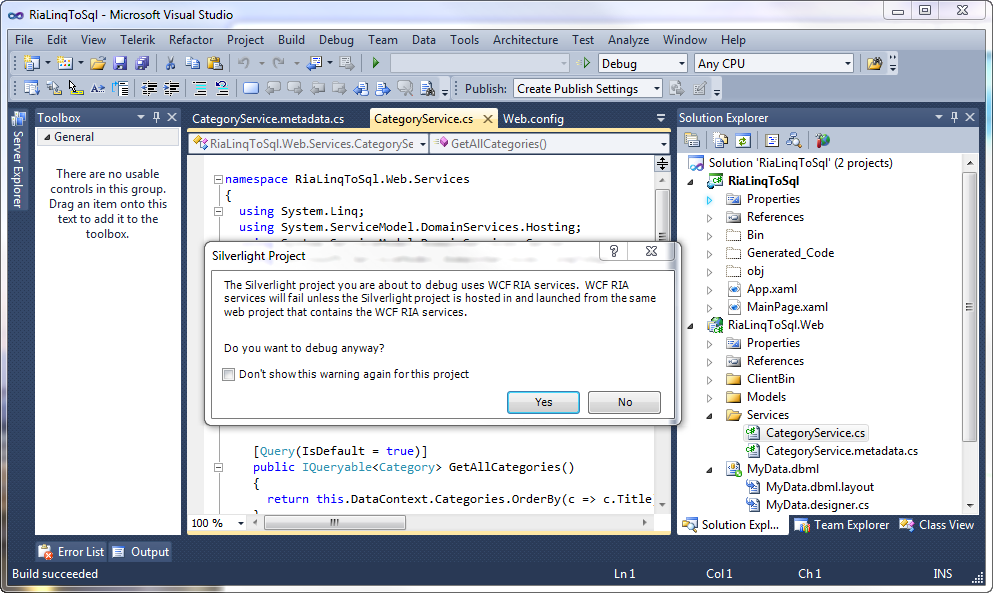Switch to the CategoryService.metadata.cs tab
The height and width of the screenshot is (593, 993).
click(x=268, y=118)
